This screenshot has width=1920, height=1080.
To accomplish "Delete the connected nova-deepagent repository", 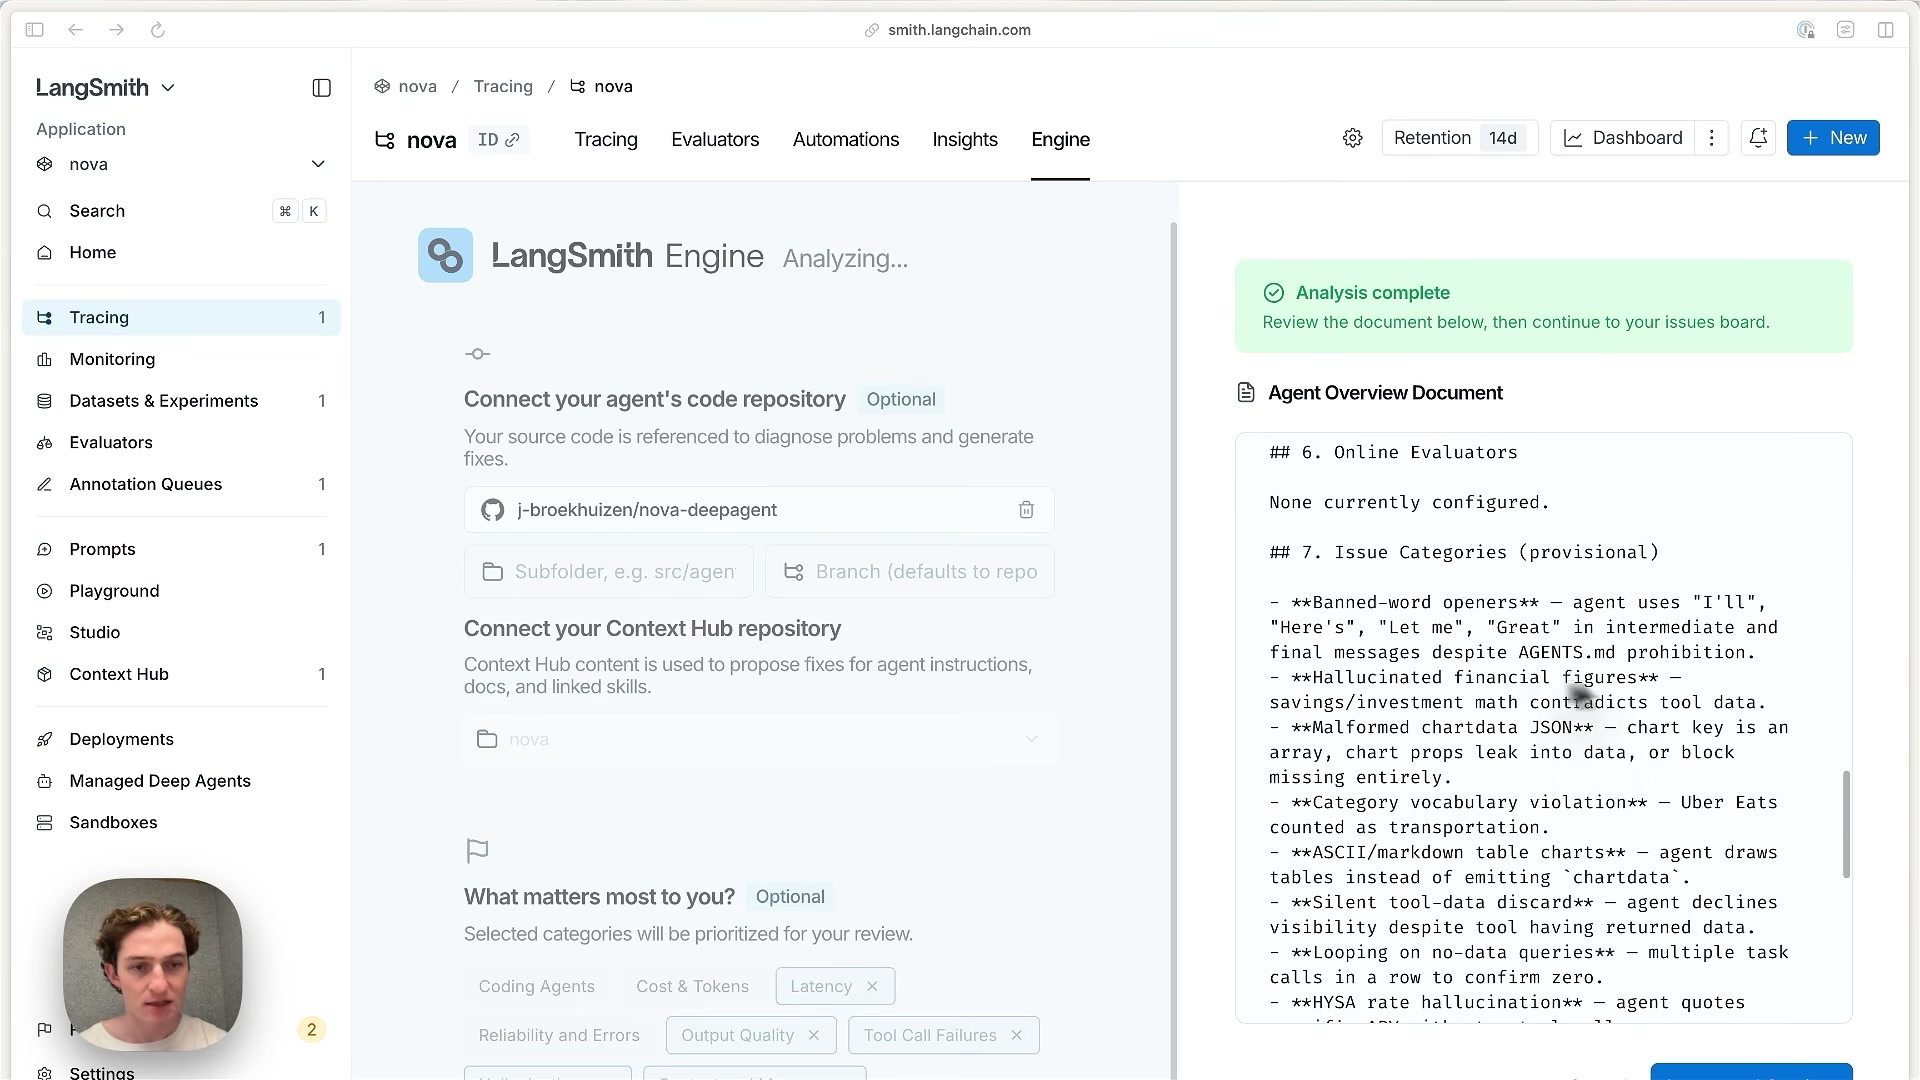I will pos(1026,510).
